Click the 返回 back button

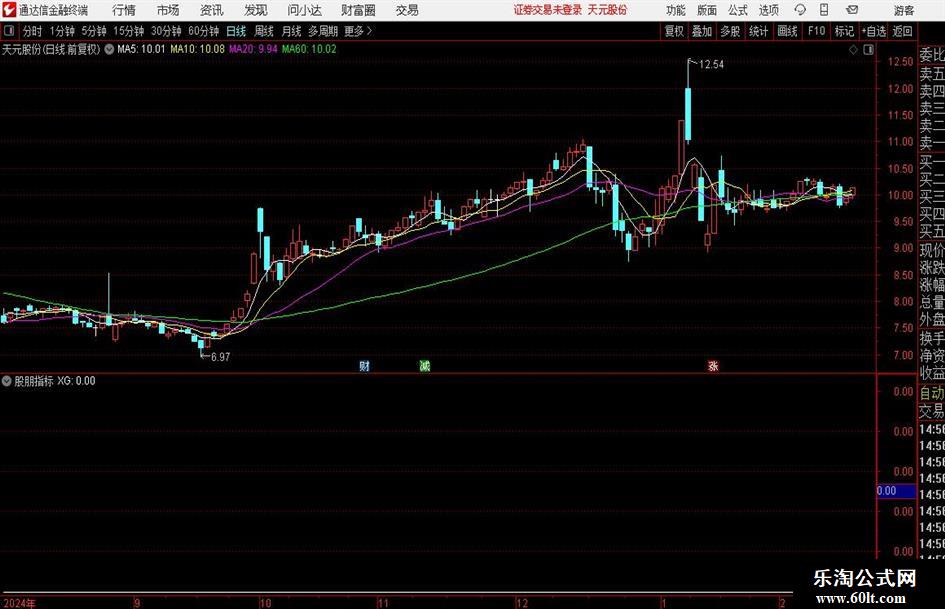click(x=902, y=31)
